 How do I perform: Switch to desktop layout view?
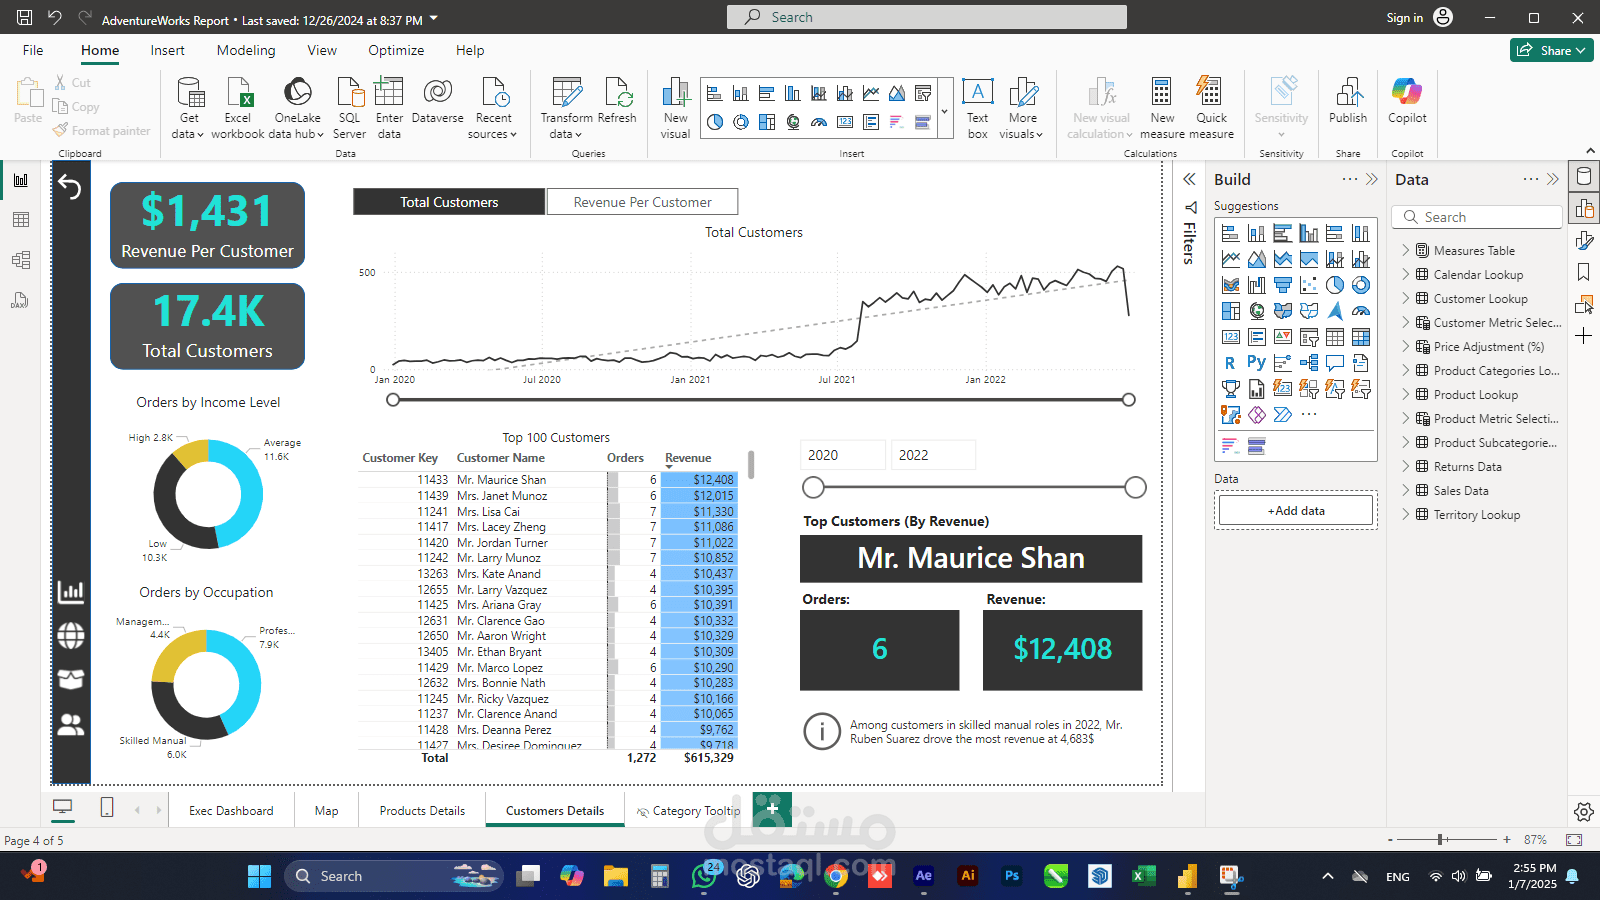[63, 807]
